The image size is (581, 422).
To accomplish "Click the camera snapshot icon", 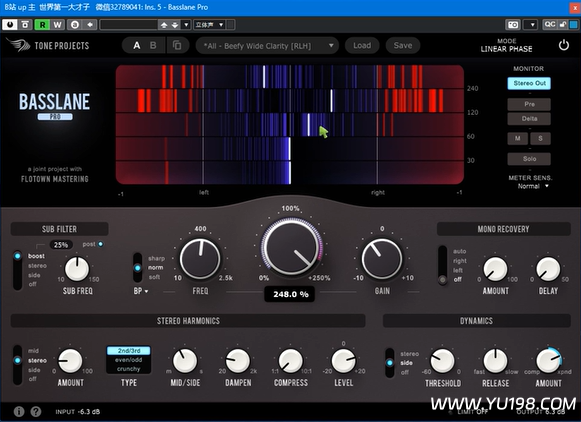I will coord(513,25).
